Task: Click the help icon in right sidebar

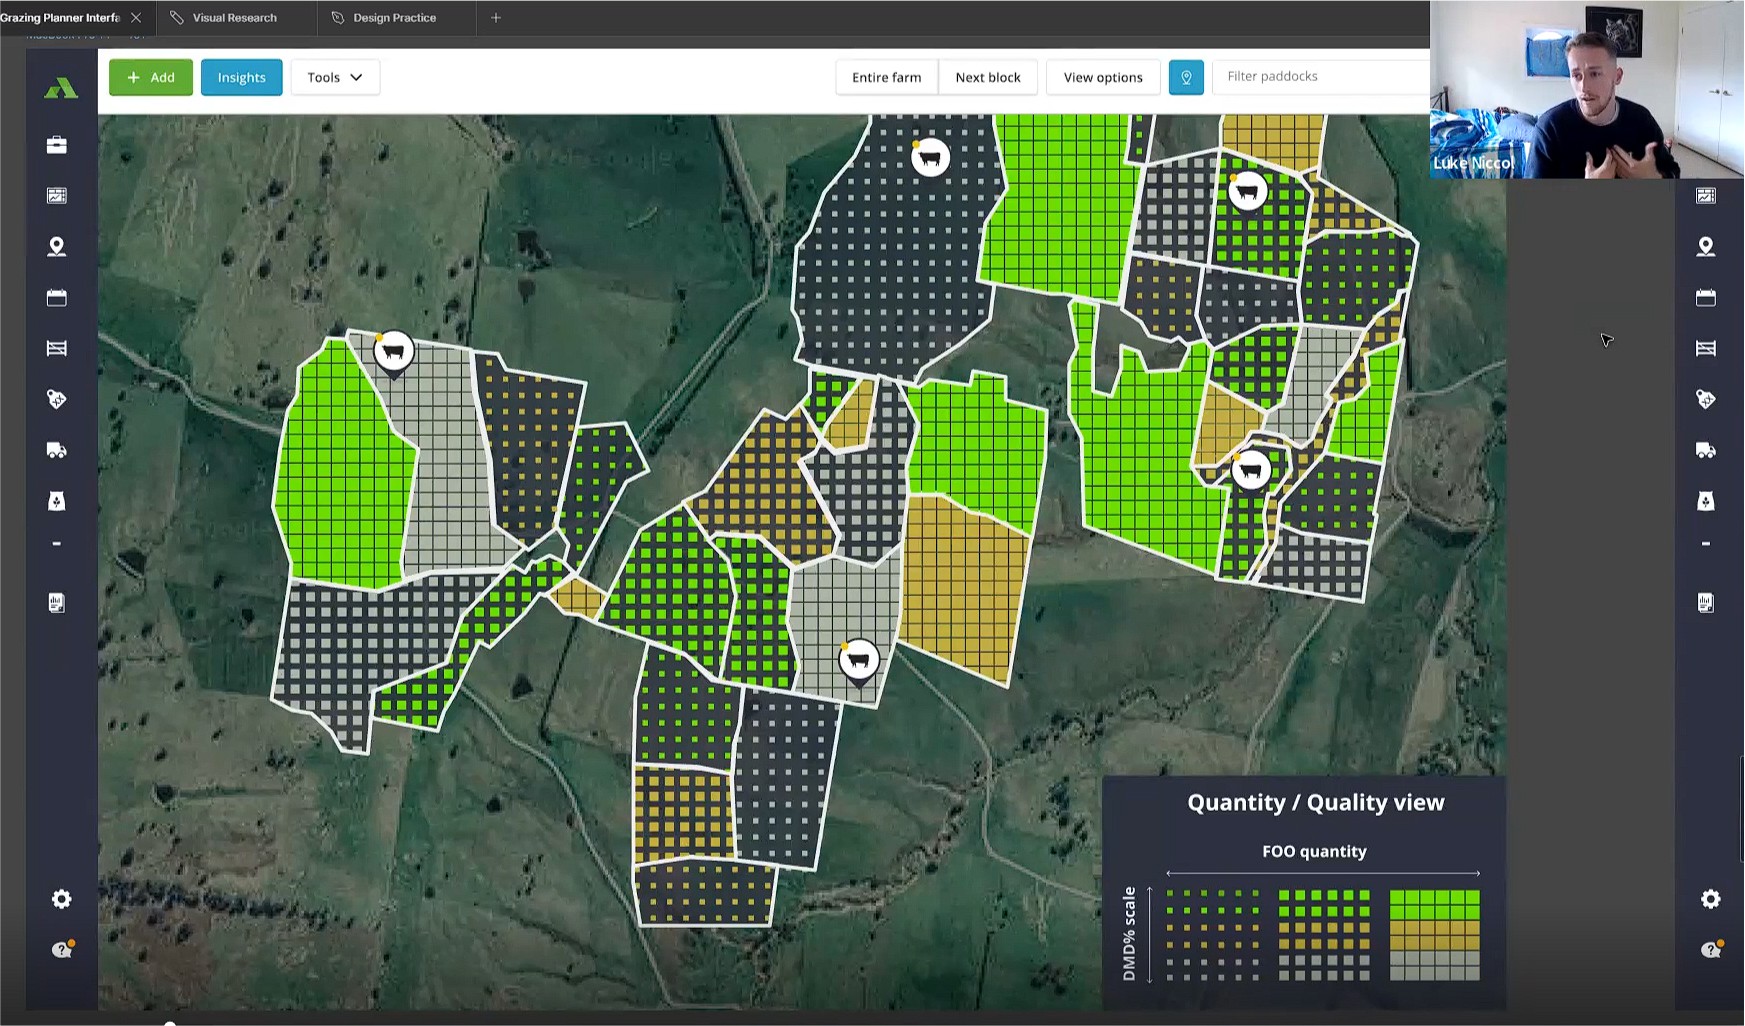Action: 1710,949
